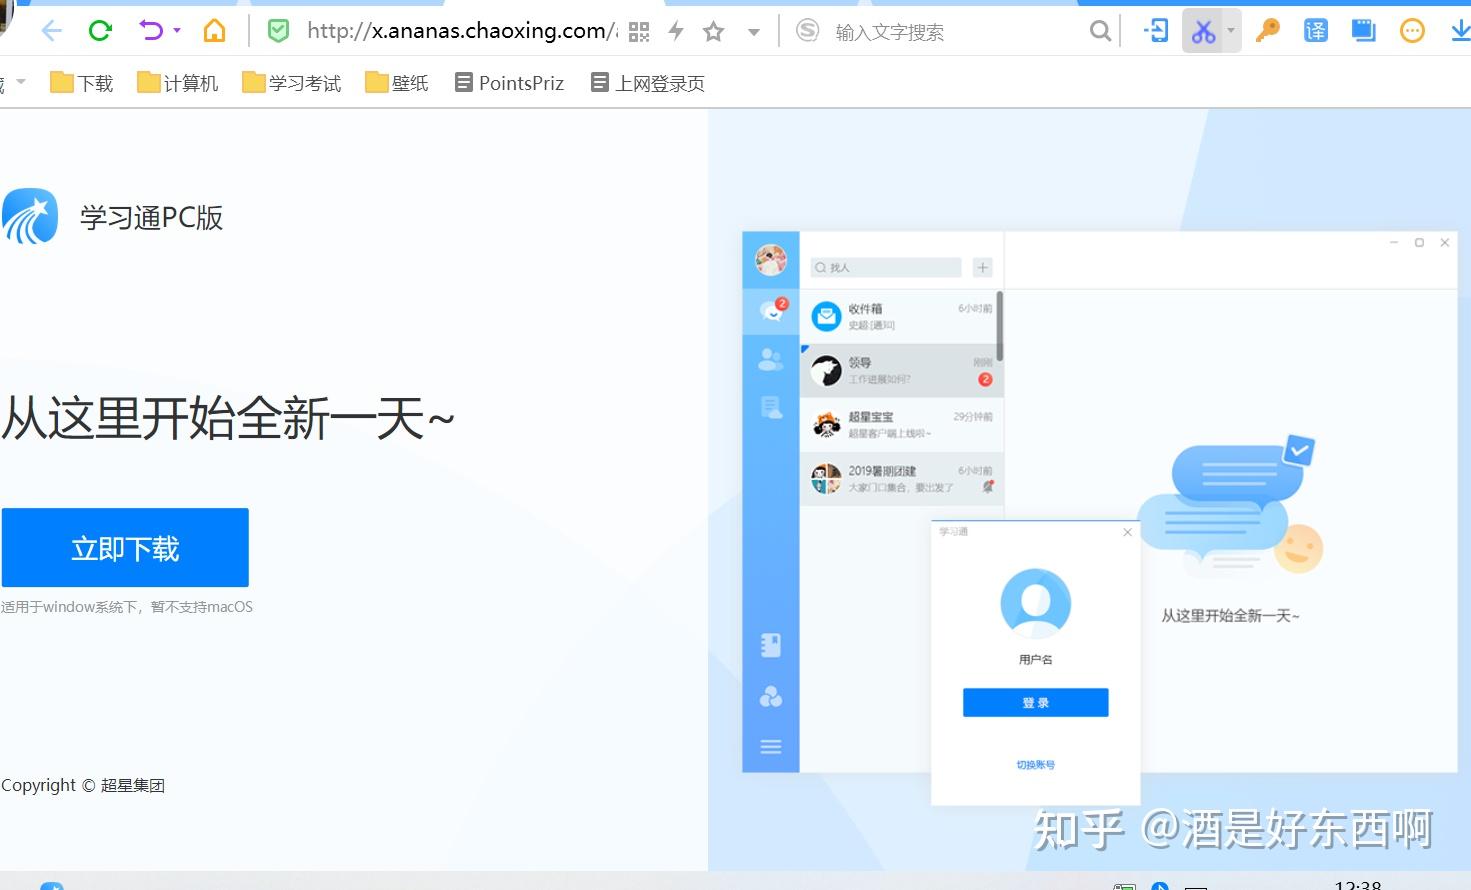
Task: Click the 从这里开始全新一天~ caption under chat illustration
Action: pos(1230,616)
